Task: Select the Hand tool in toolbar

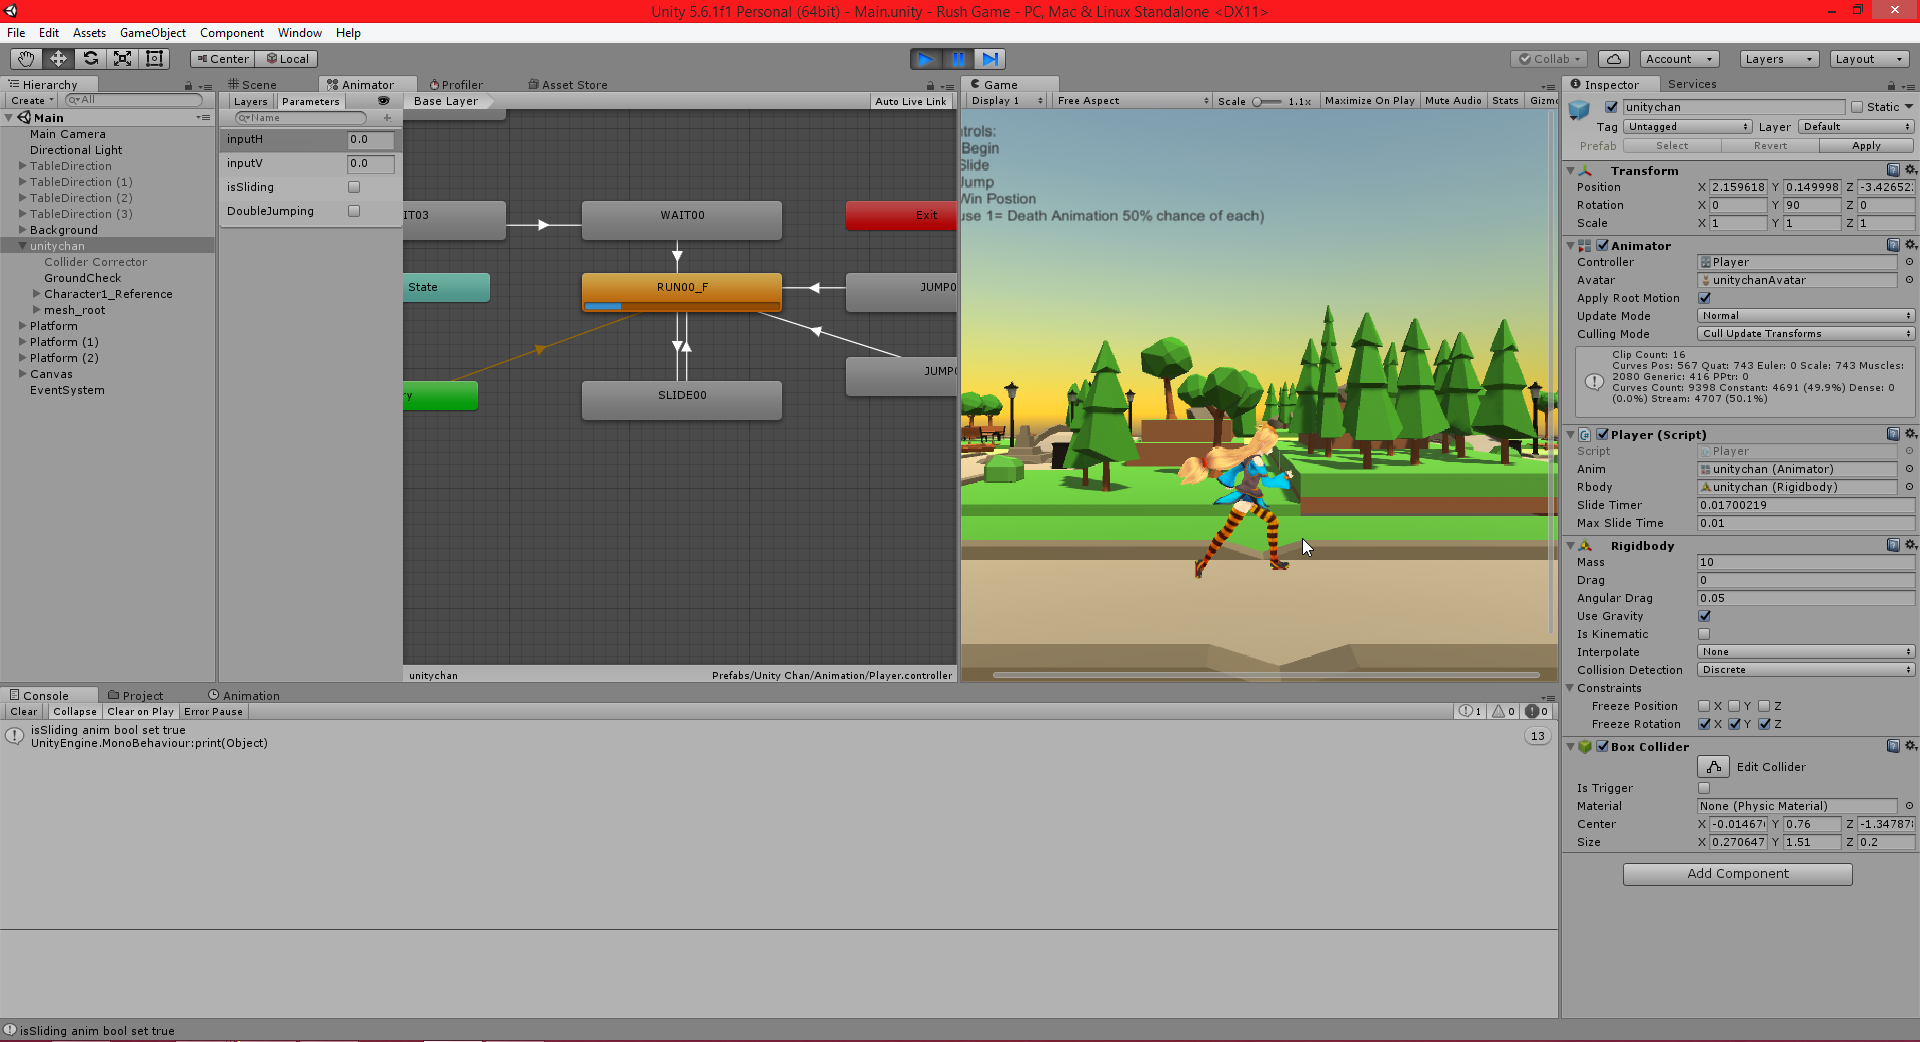Action: click(26, 59)
